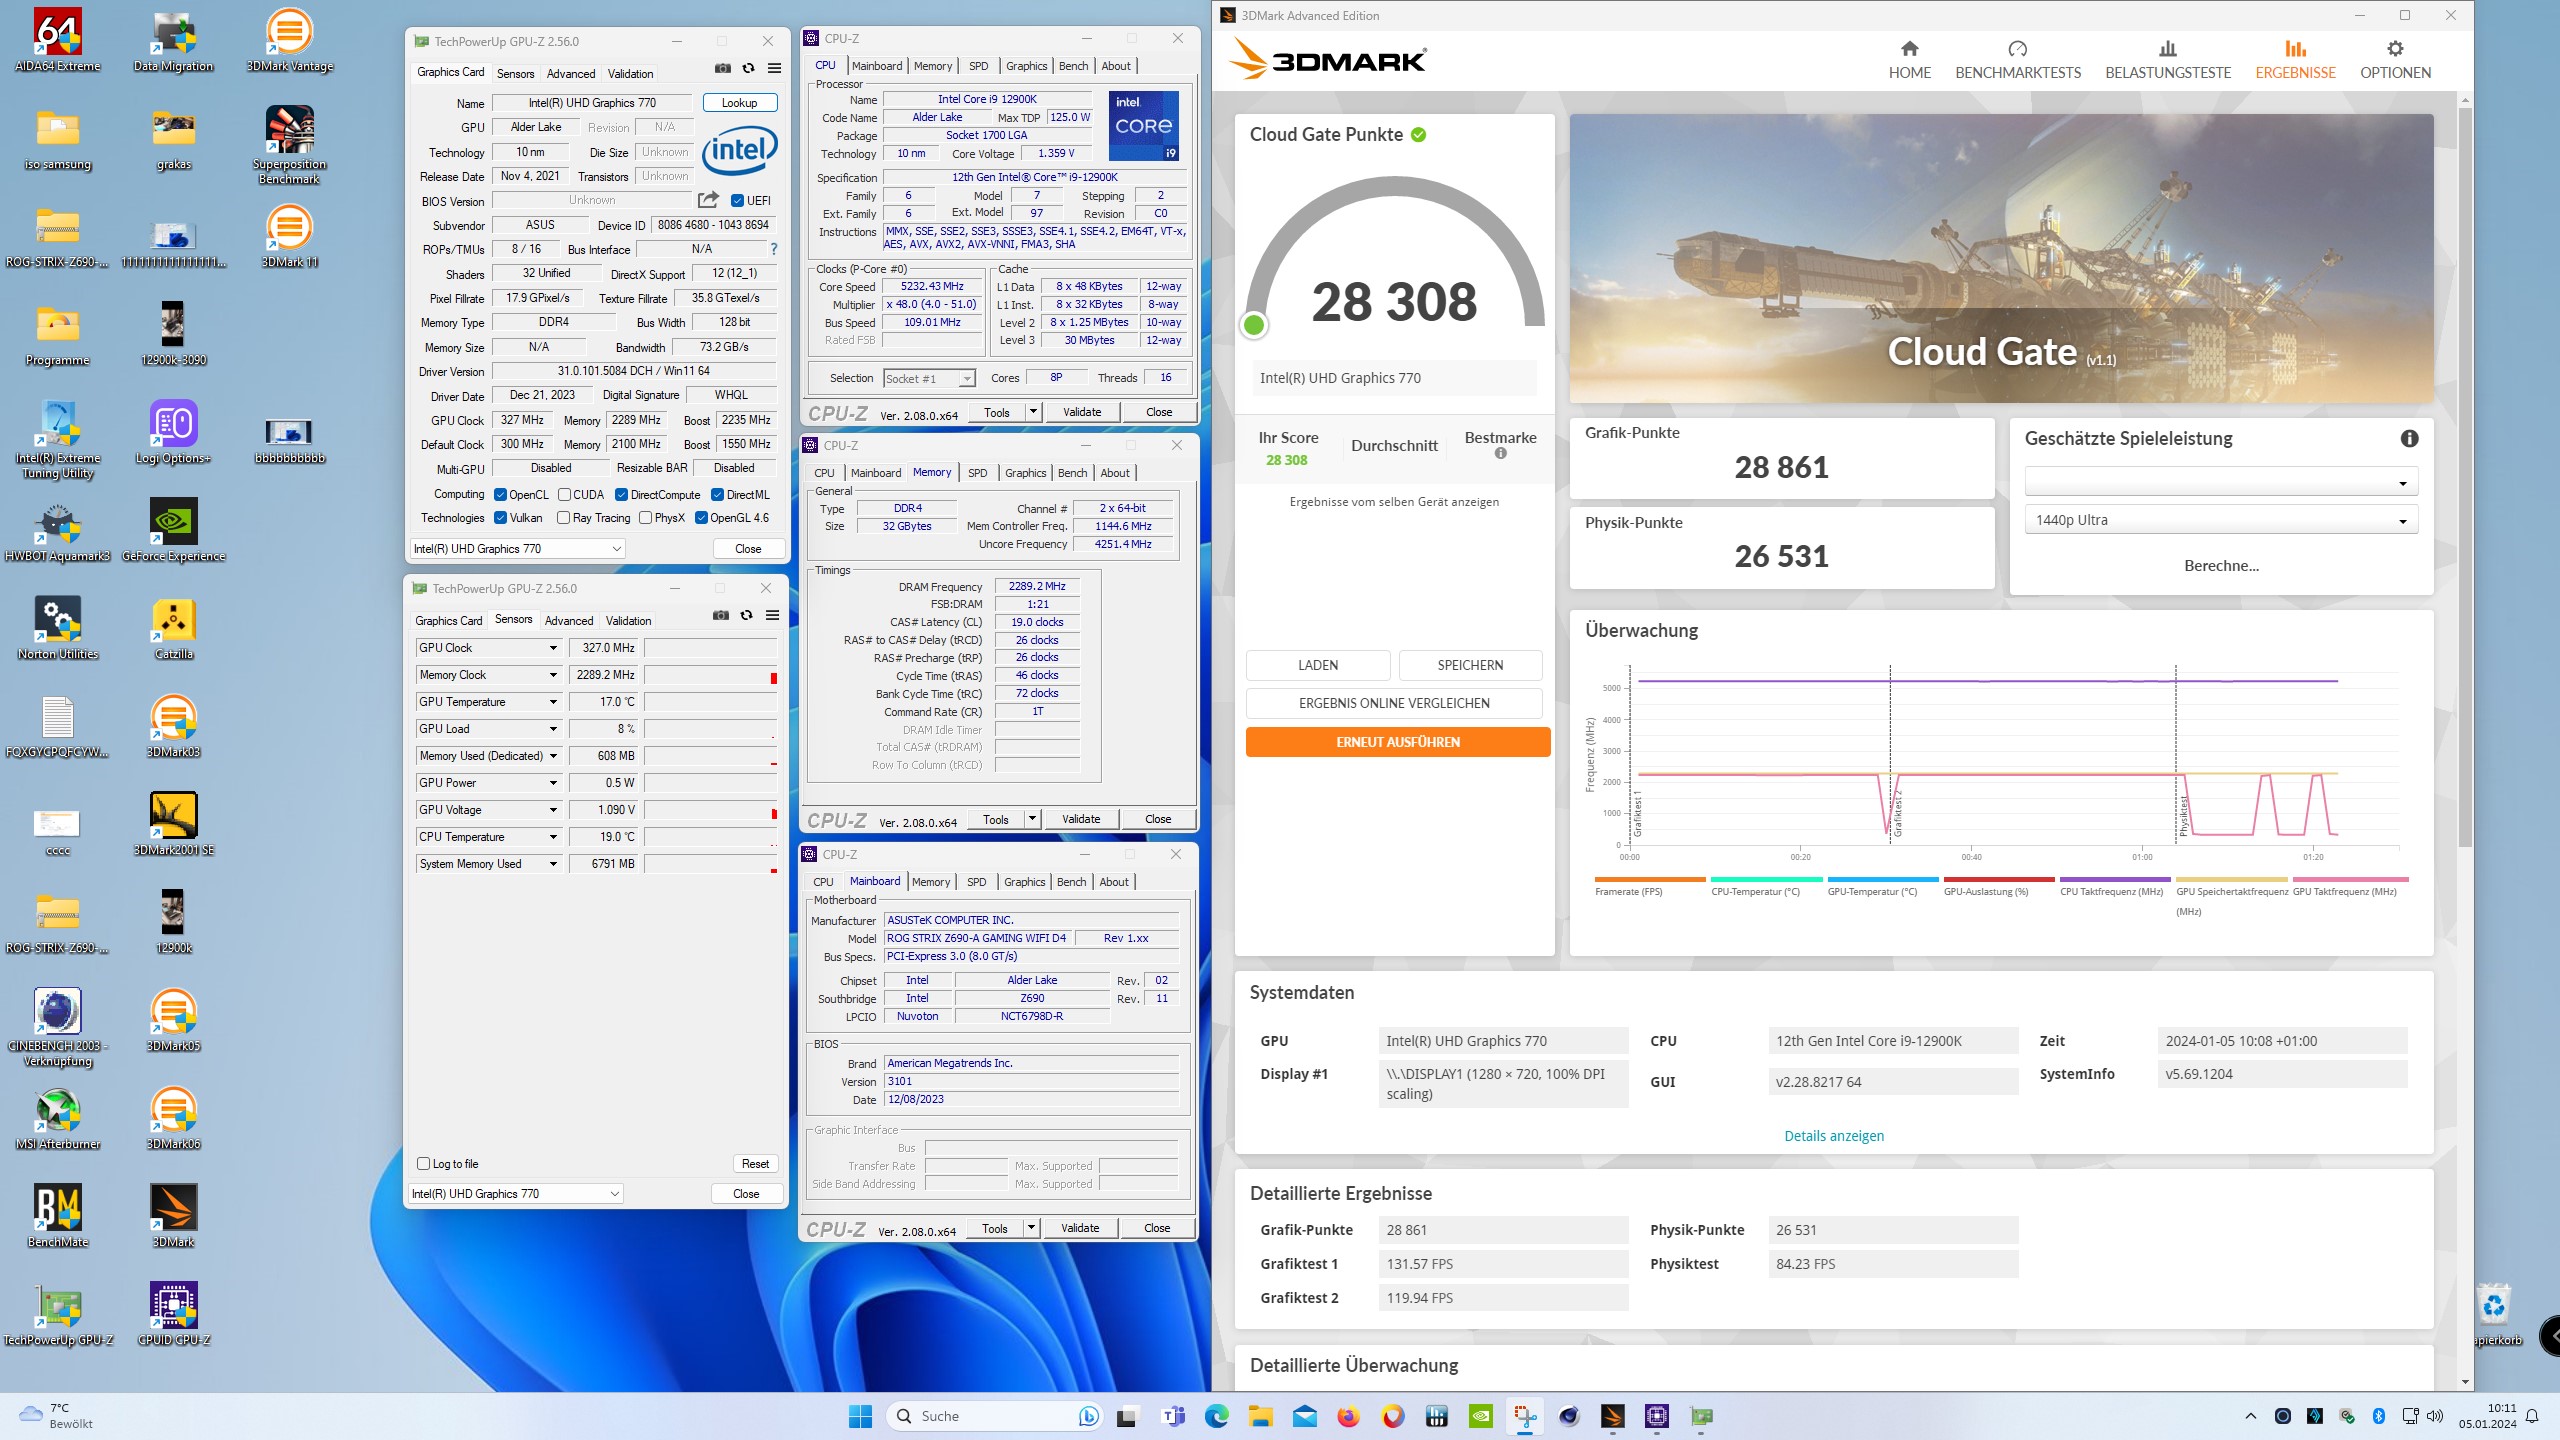Open HWBOT Aquamark3 desktop shortcut
The height and width of the screenshot is (1440, 2560).
(x=58, y=530)
